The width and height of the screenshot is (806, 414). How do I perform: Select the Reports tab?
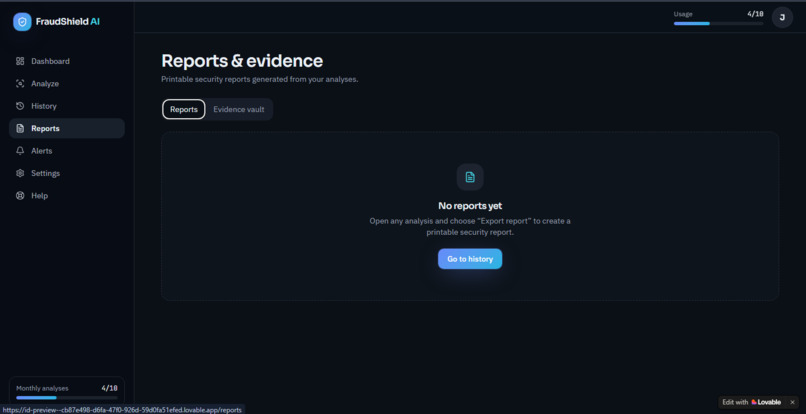click(184, 110)
